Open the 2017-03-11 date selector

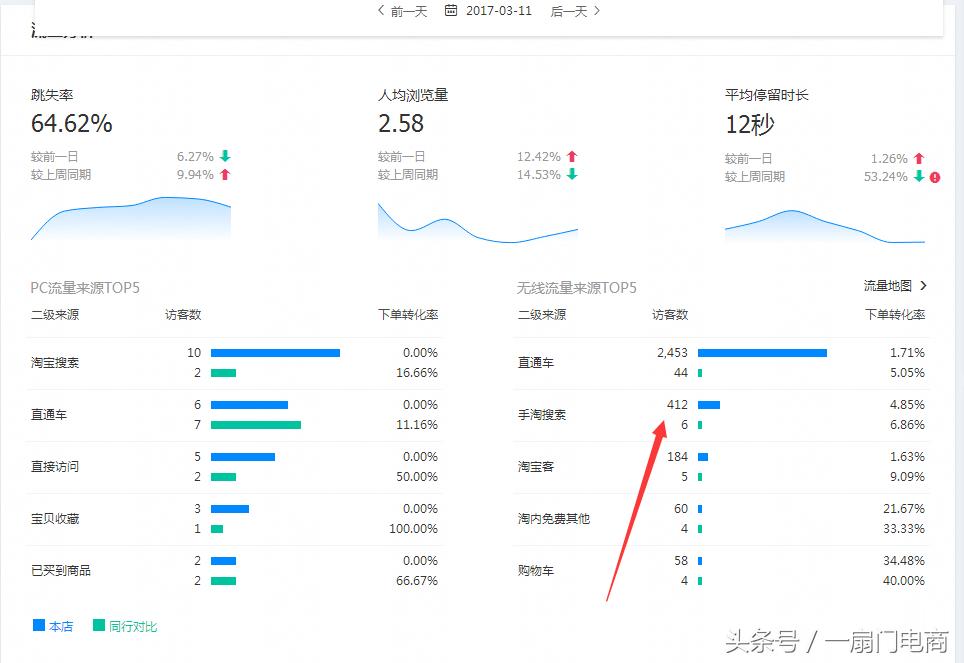[x=498, y=11]
